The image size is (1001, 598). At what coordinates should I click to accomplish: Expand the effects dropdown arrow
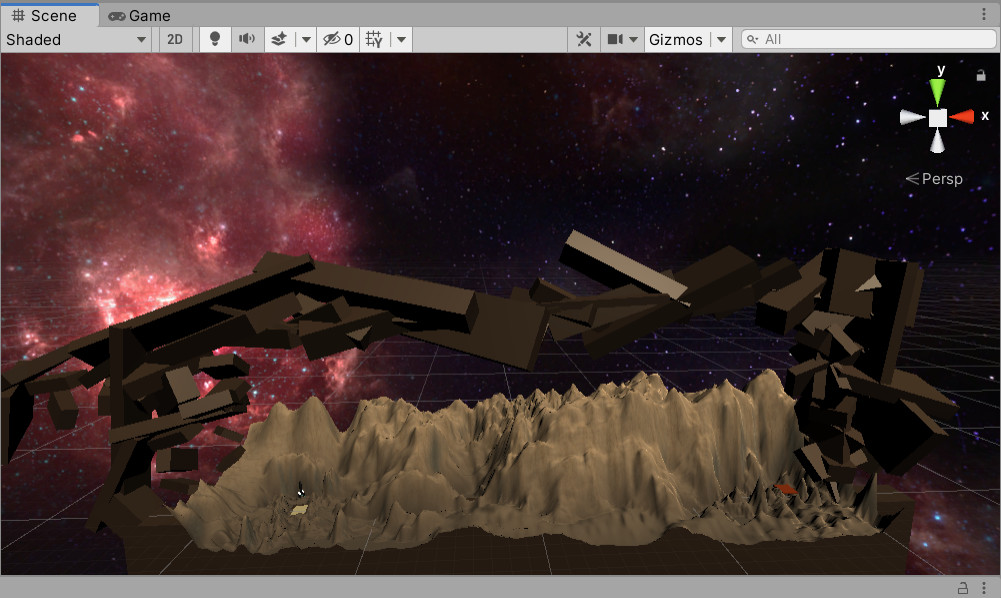click(306, 40)
